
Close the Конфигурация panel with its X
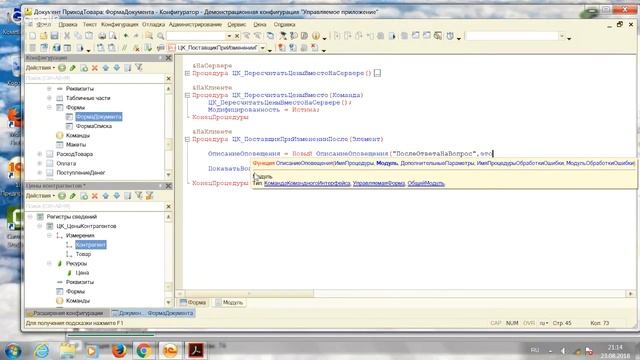click(168, 58)
